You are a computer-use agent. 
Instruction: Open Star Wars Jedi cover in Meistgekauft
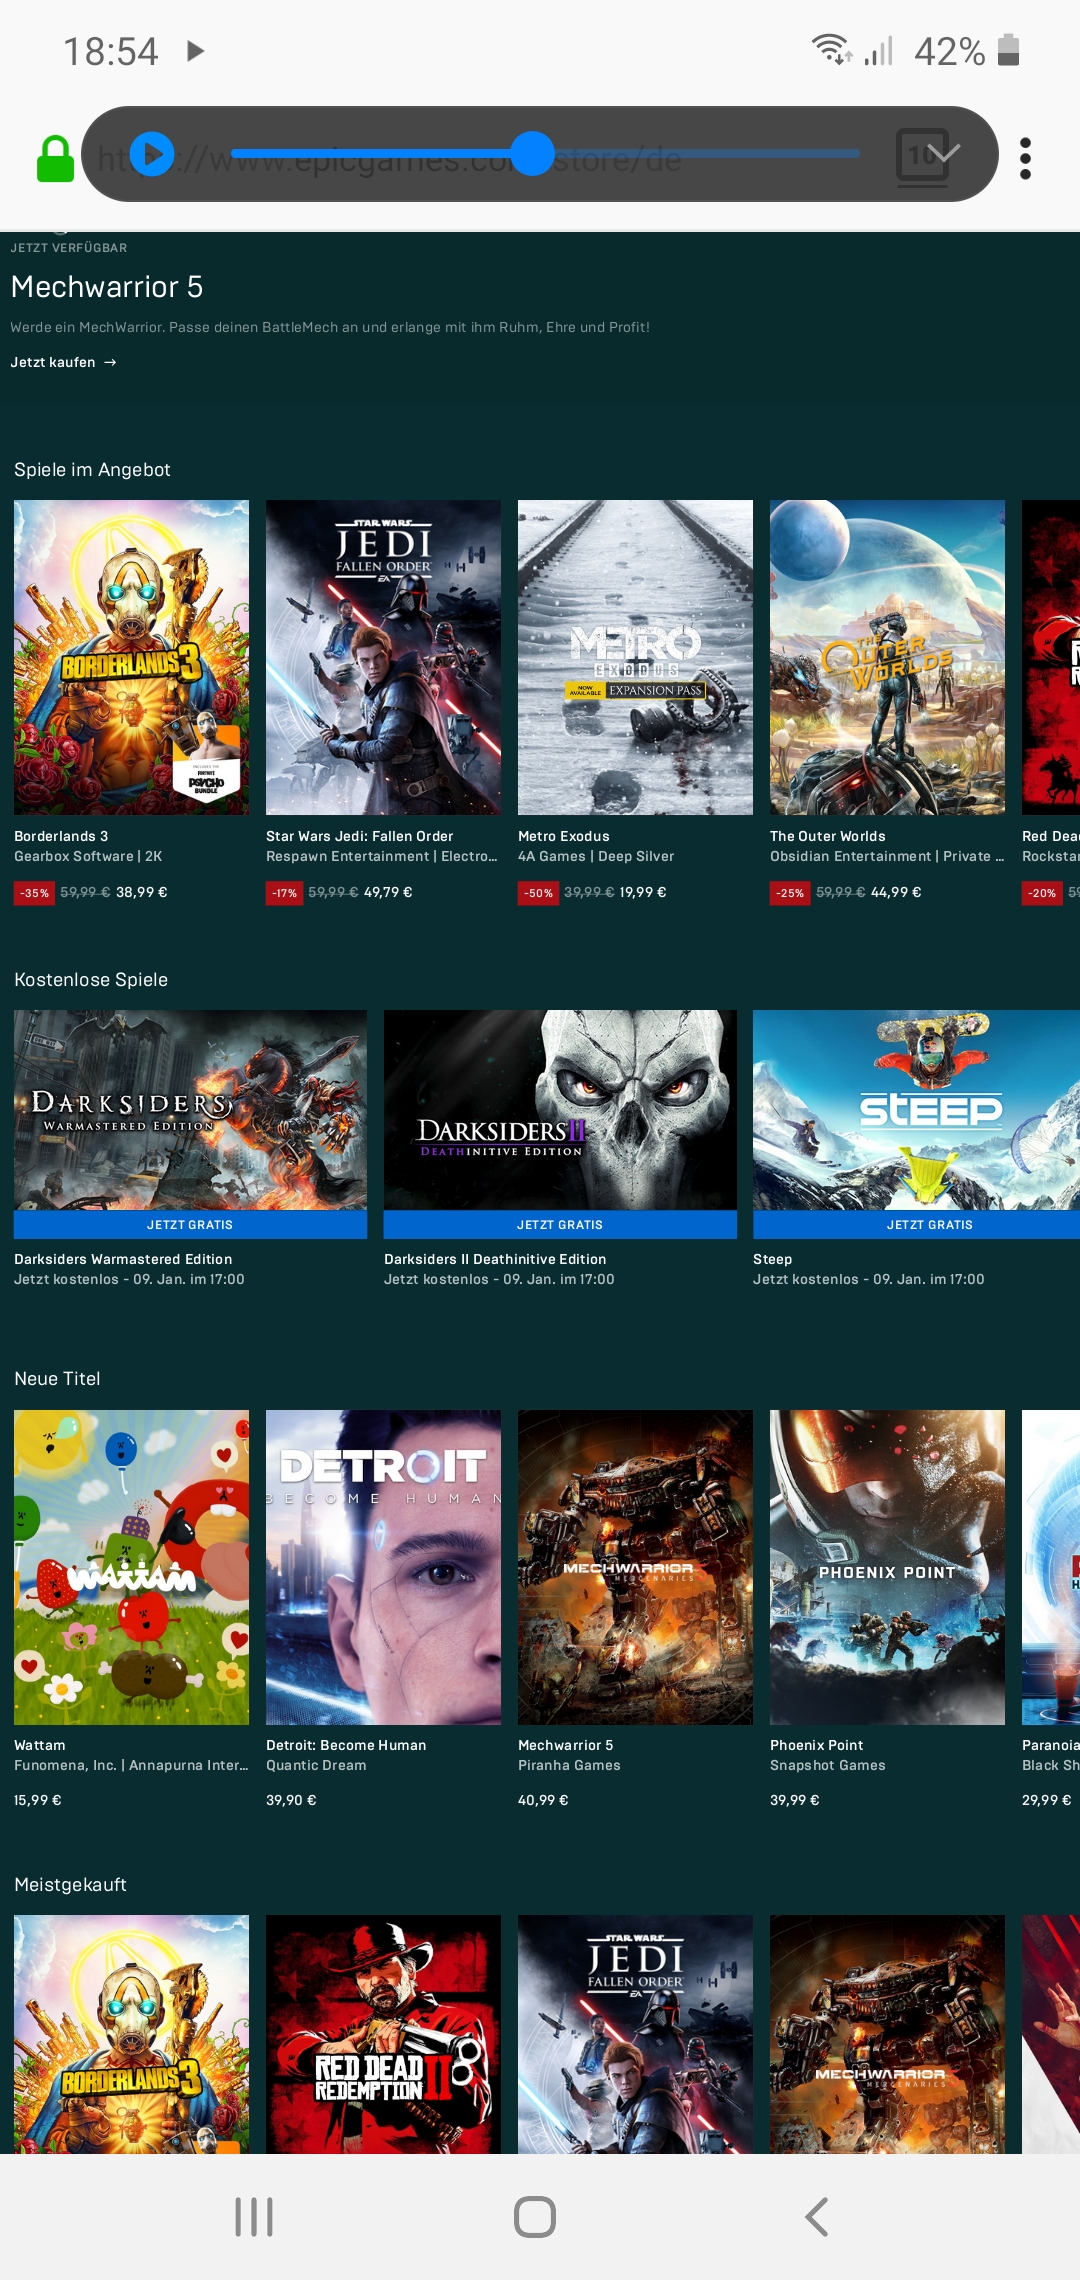coord(635,2034)
